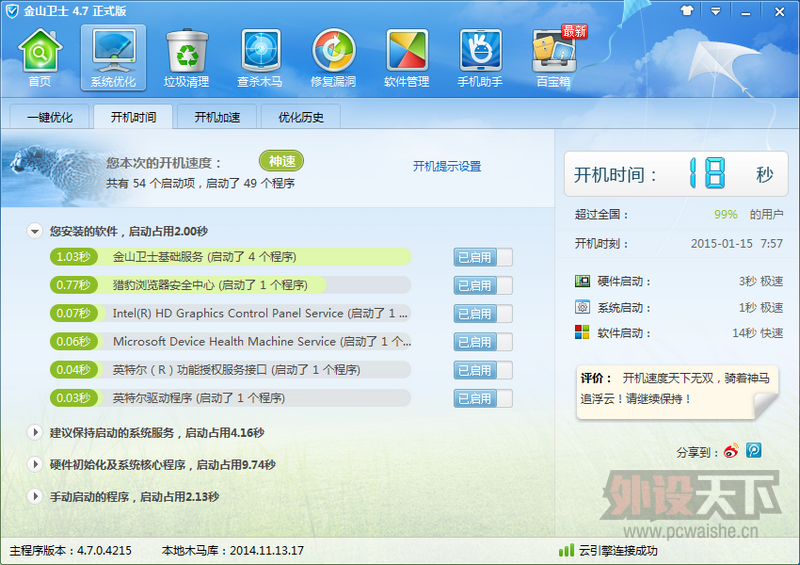Toggle Microsoft Device Health Machine Service switch
This screenshot has width=800, height=565.
coord(483,342)
